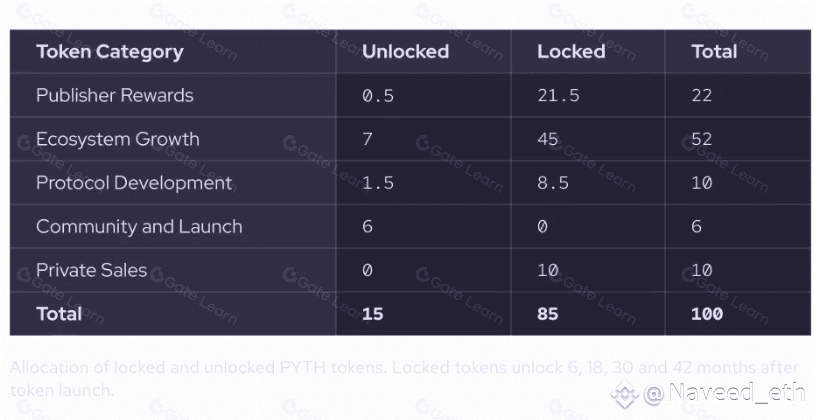Click the 8.5 locked Protocol Development value
The image size is (814, 420).
[553, 183]
